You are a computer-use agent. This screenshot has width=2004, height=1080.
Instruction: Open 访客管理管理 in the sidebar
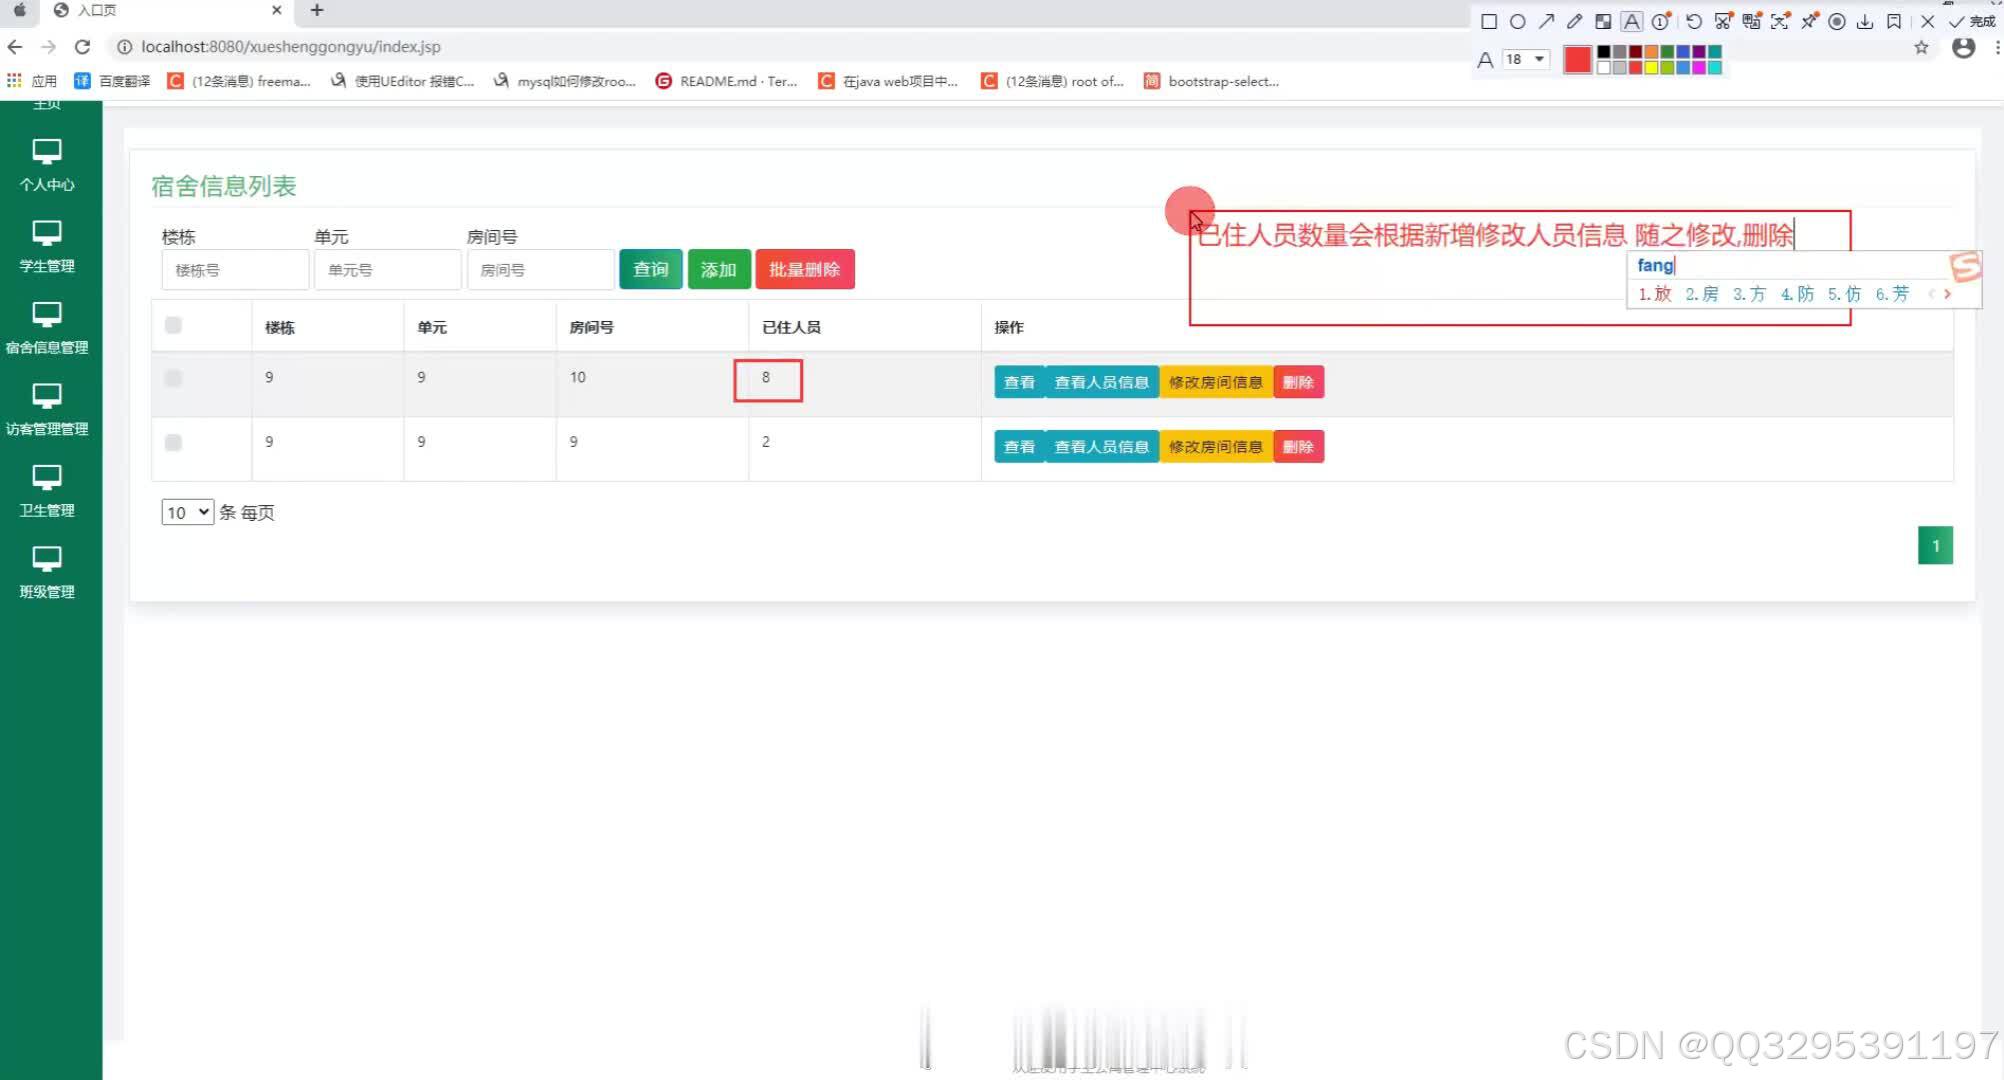point(47,409)
